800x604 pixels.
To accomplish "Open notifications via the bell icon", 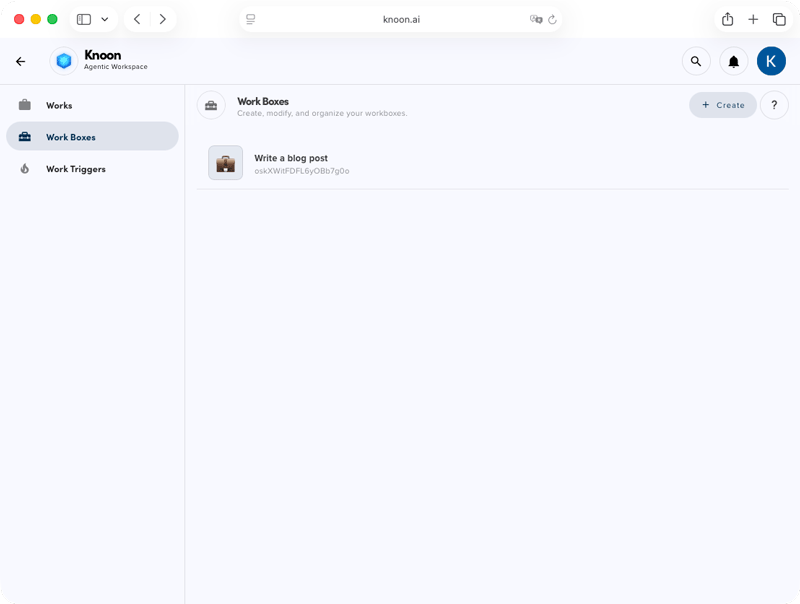I will (x=734, y=61).
